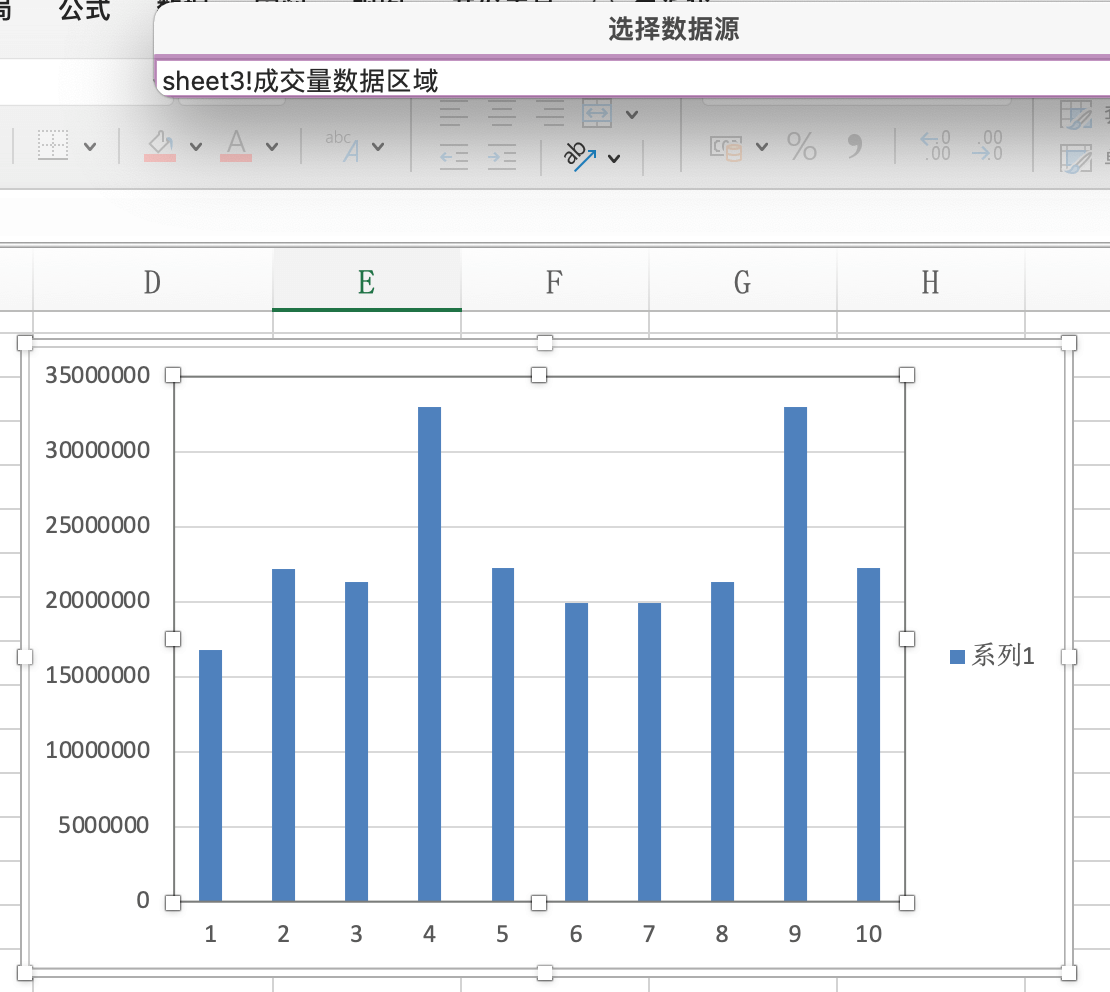
Task: Click the format as table icon
Action: click(1076, 115)
